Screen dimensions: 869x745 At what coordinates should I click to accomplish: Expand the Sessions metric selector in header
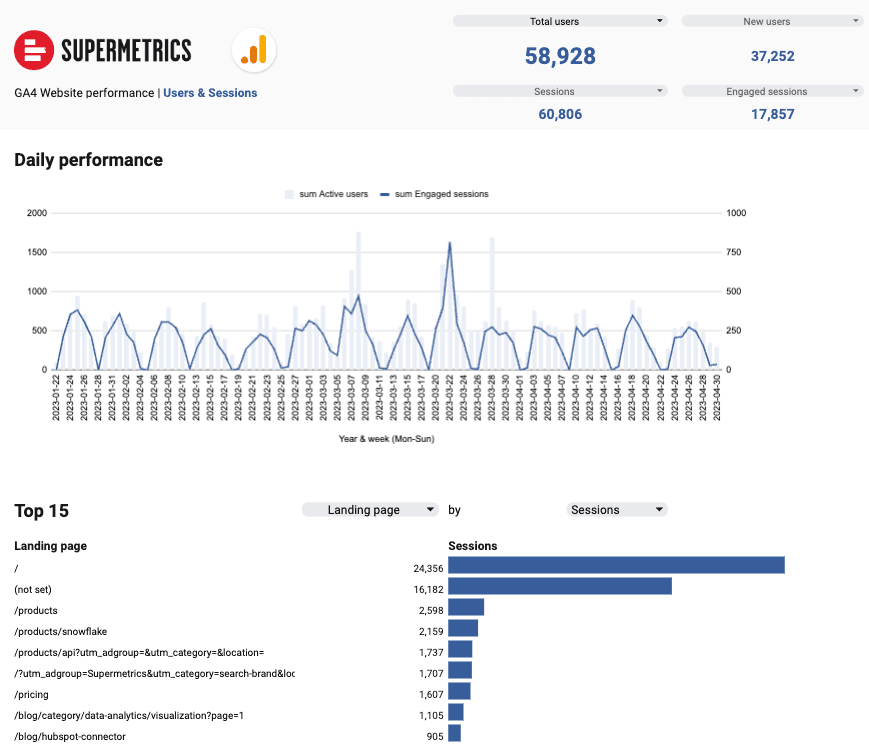[559, 91]
